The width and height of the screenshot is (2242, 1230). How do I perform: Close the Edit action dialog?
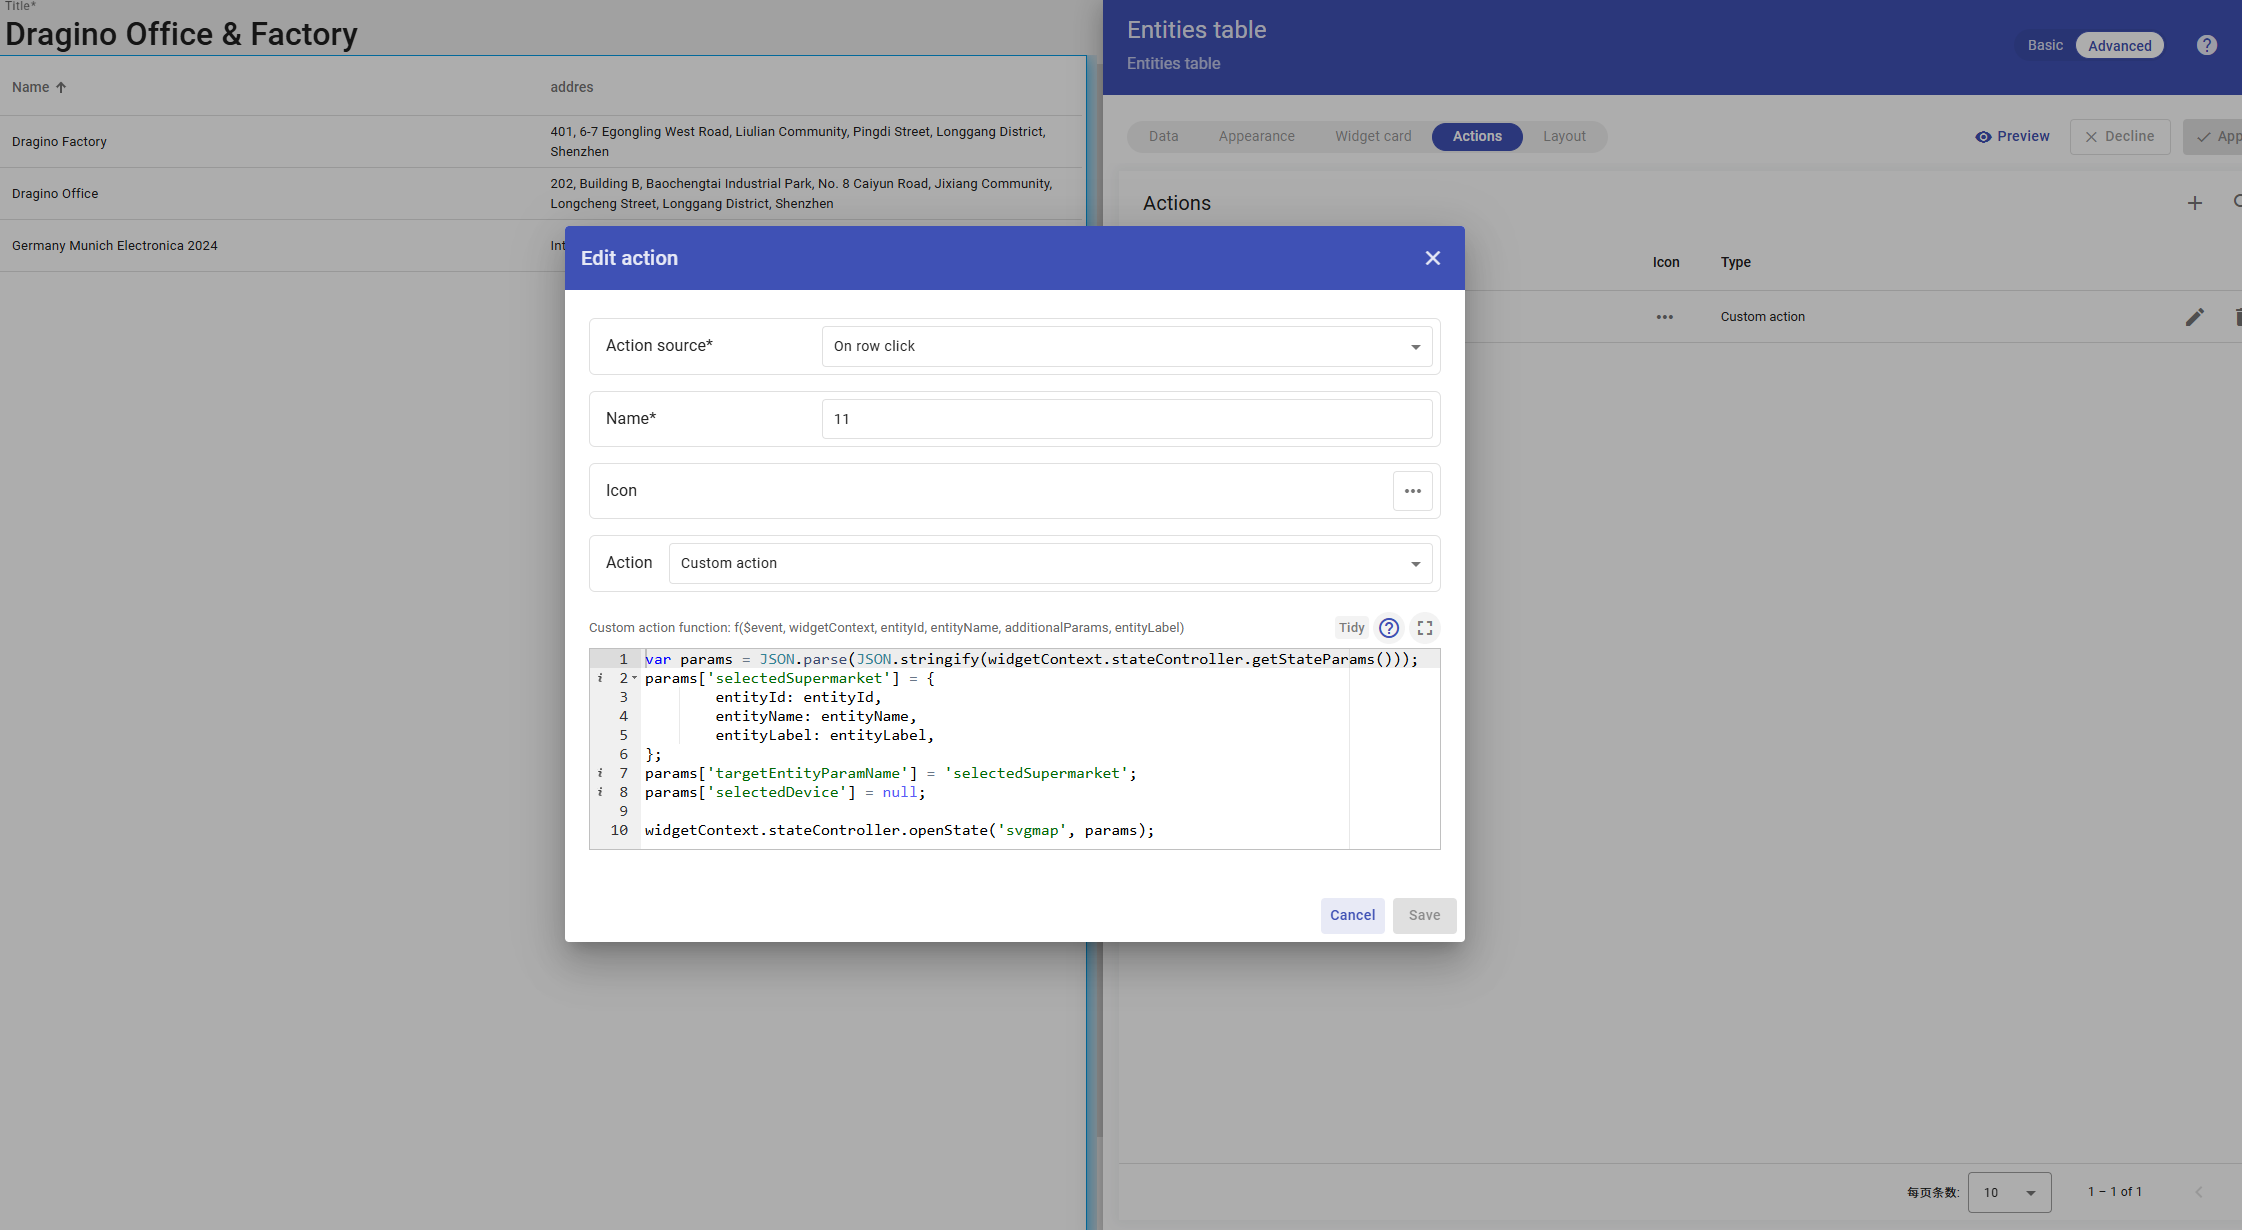[1432, 258]
